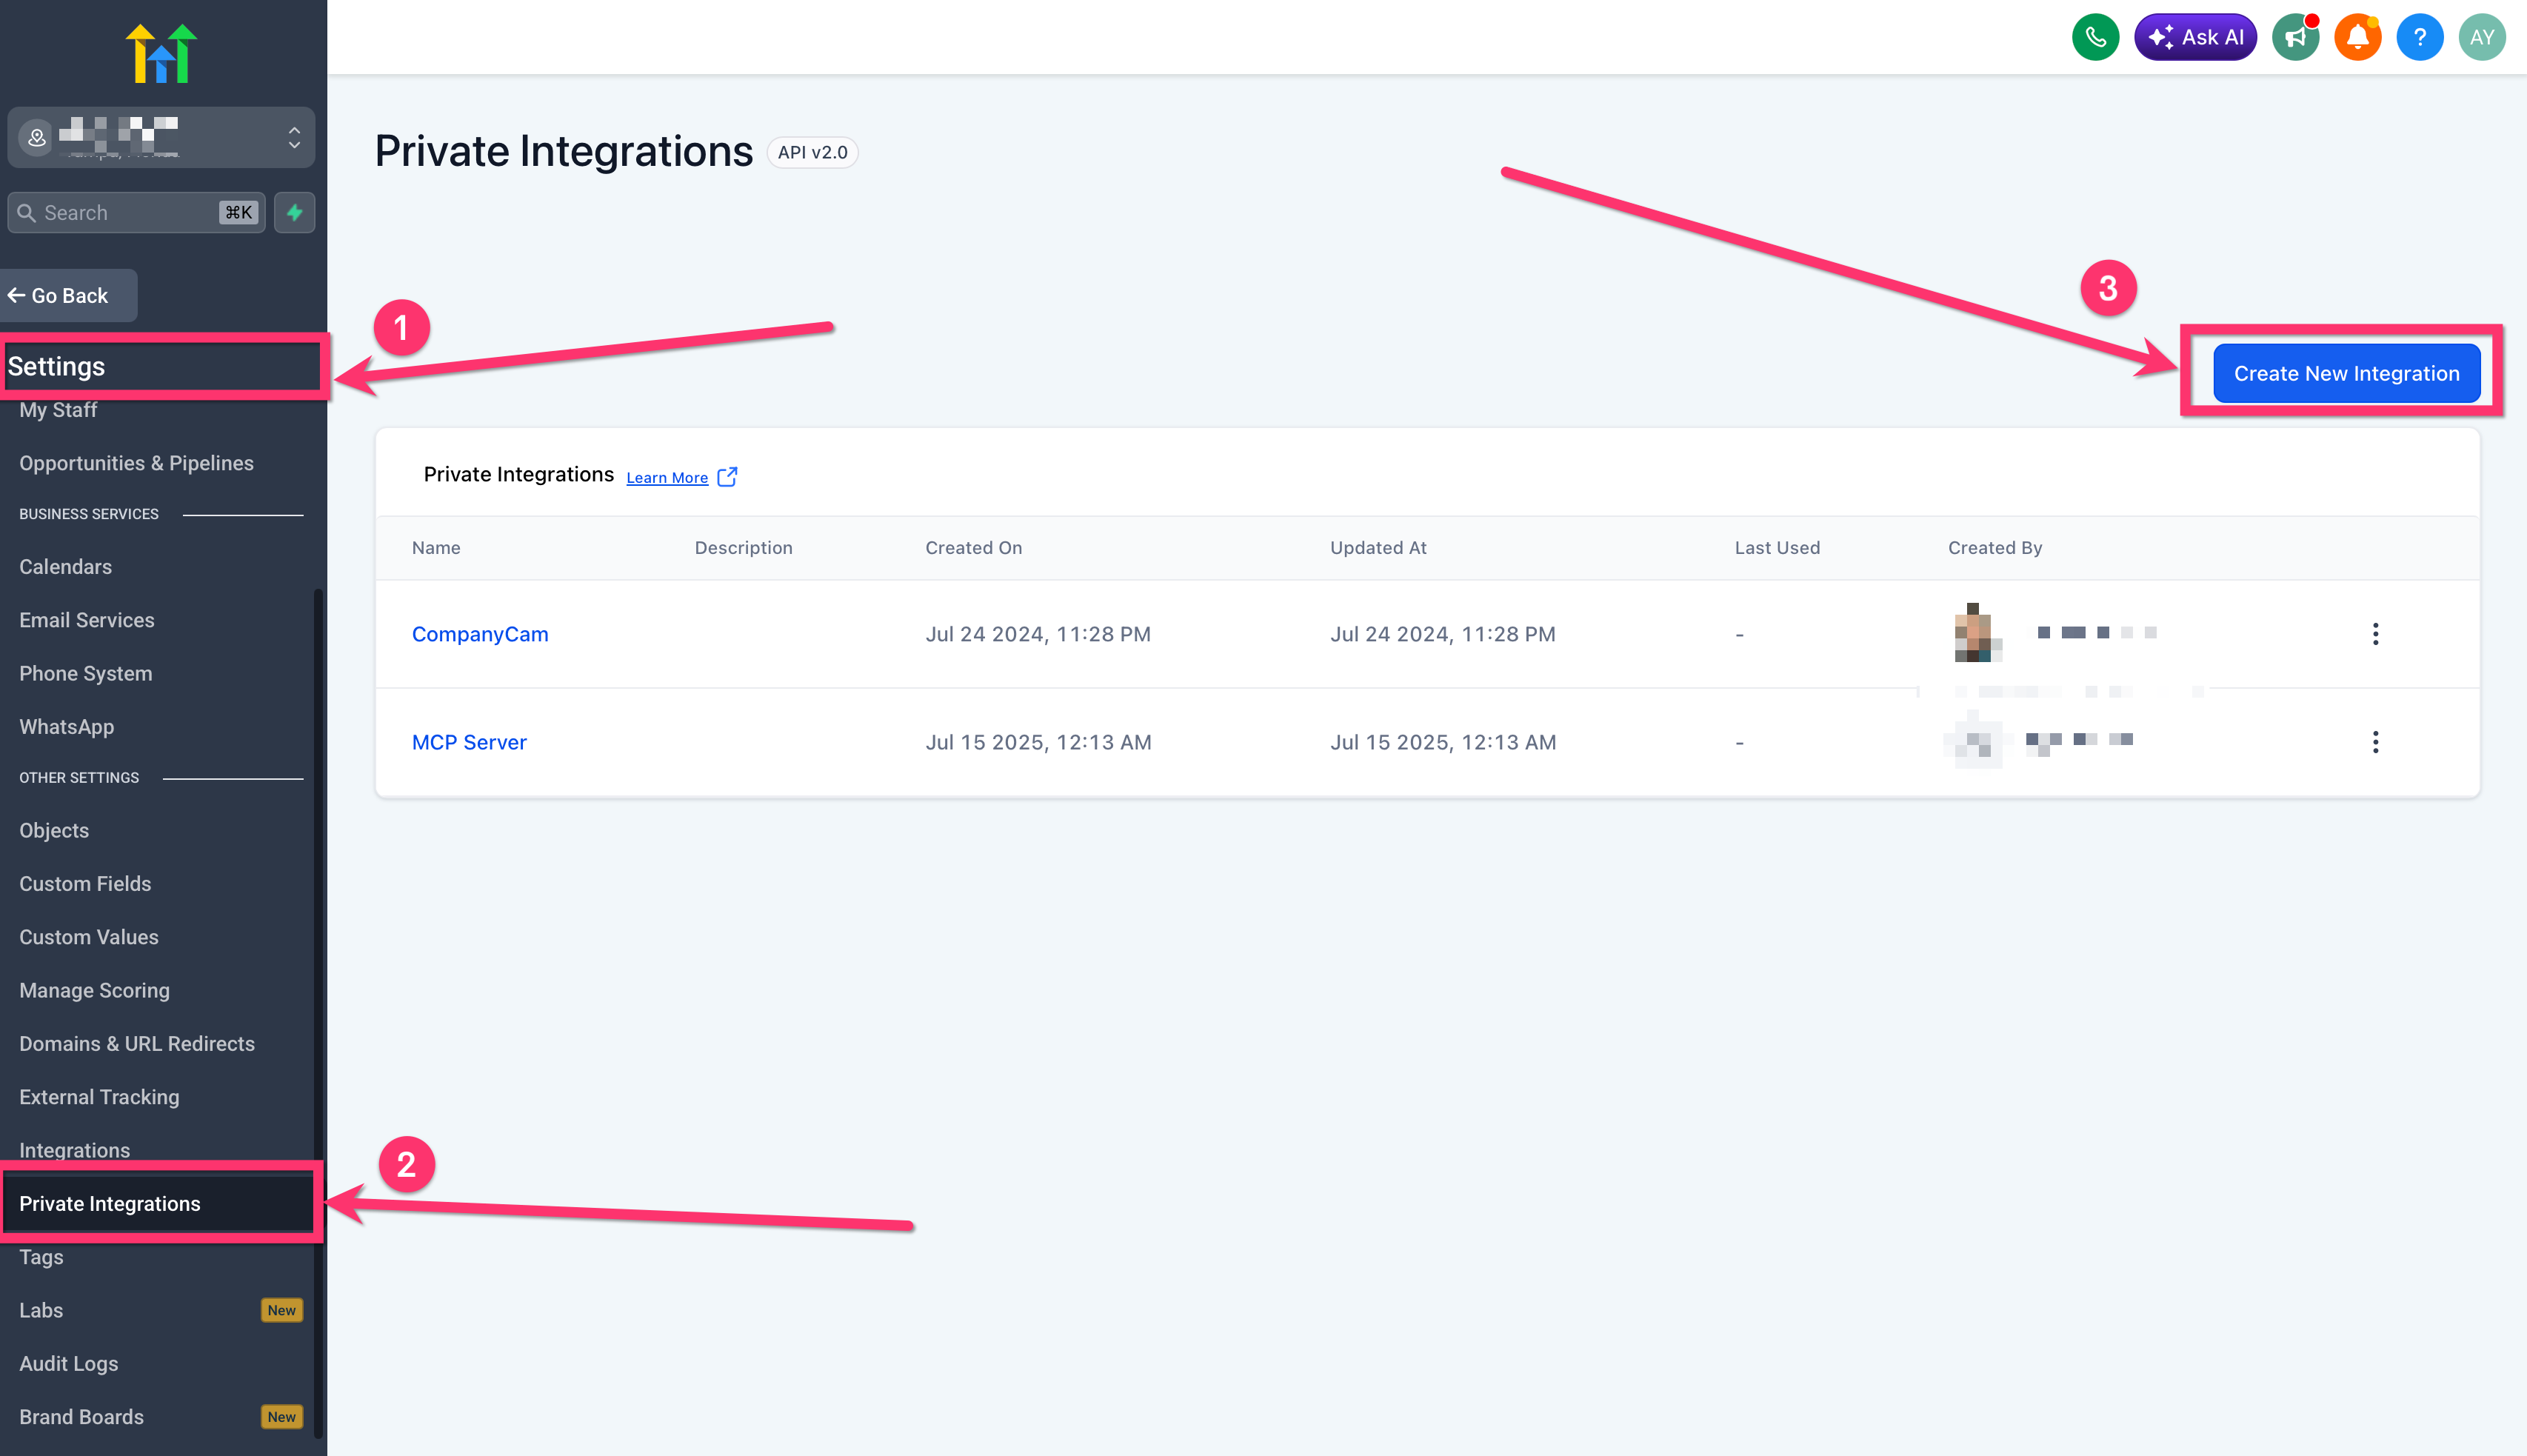This screenshot has width=2527, height=1456.
Task: Open the three-dot menu for CompanyCam
Action: click(2375, 634)
